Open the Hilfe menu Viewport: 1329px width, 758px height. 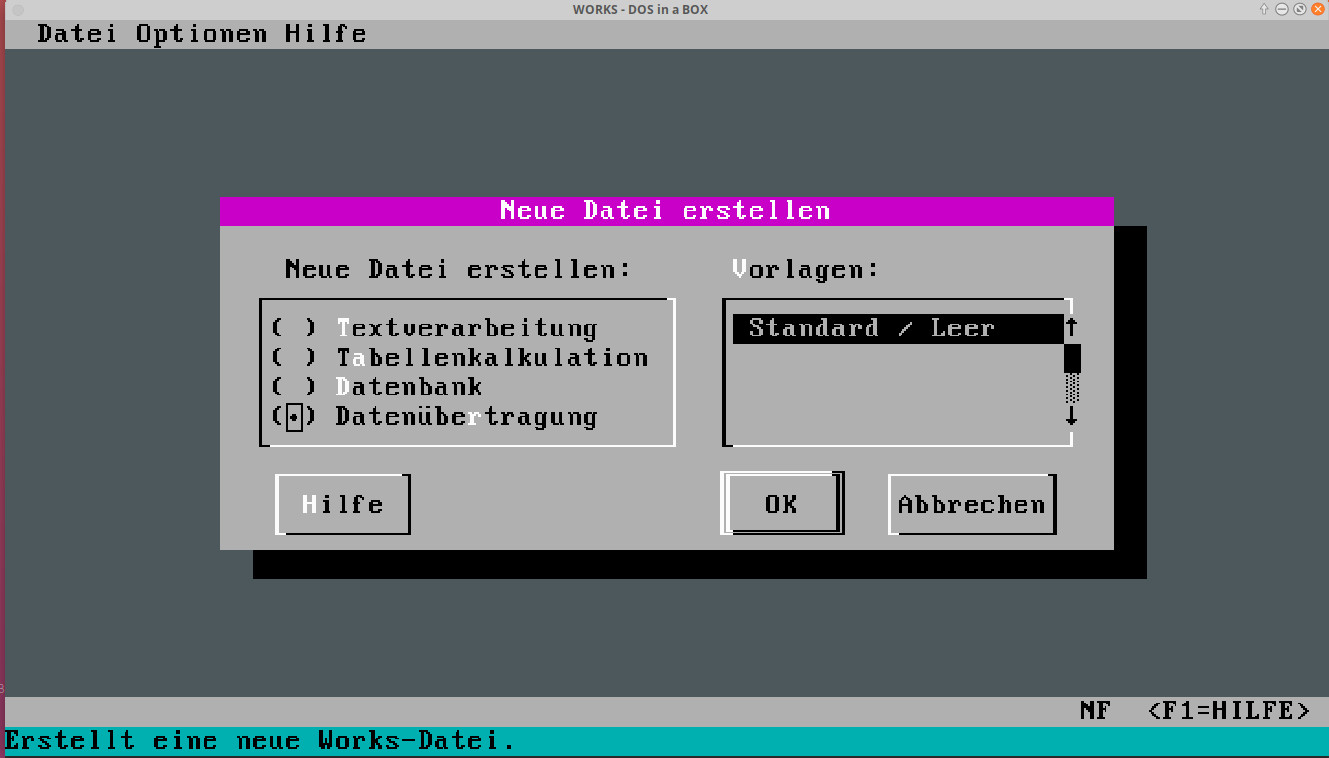click(x=326, y=34)
